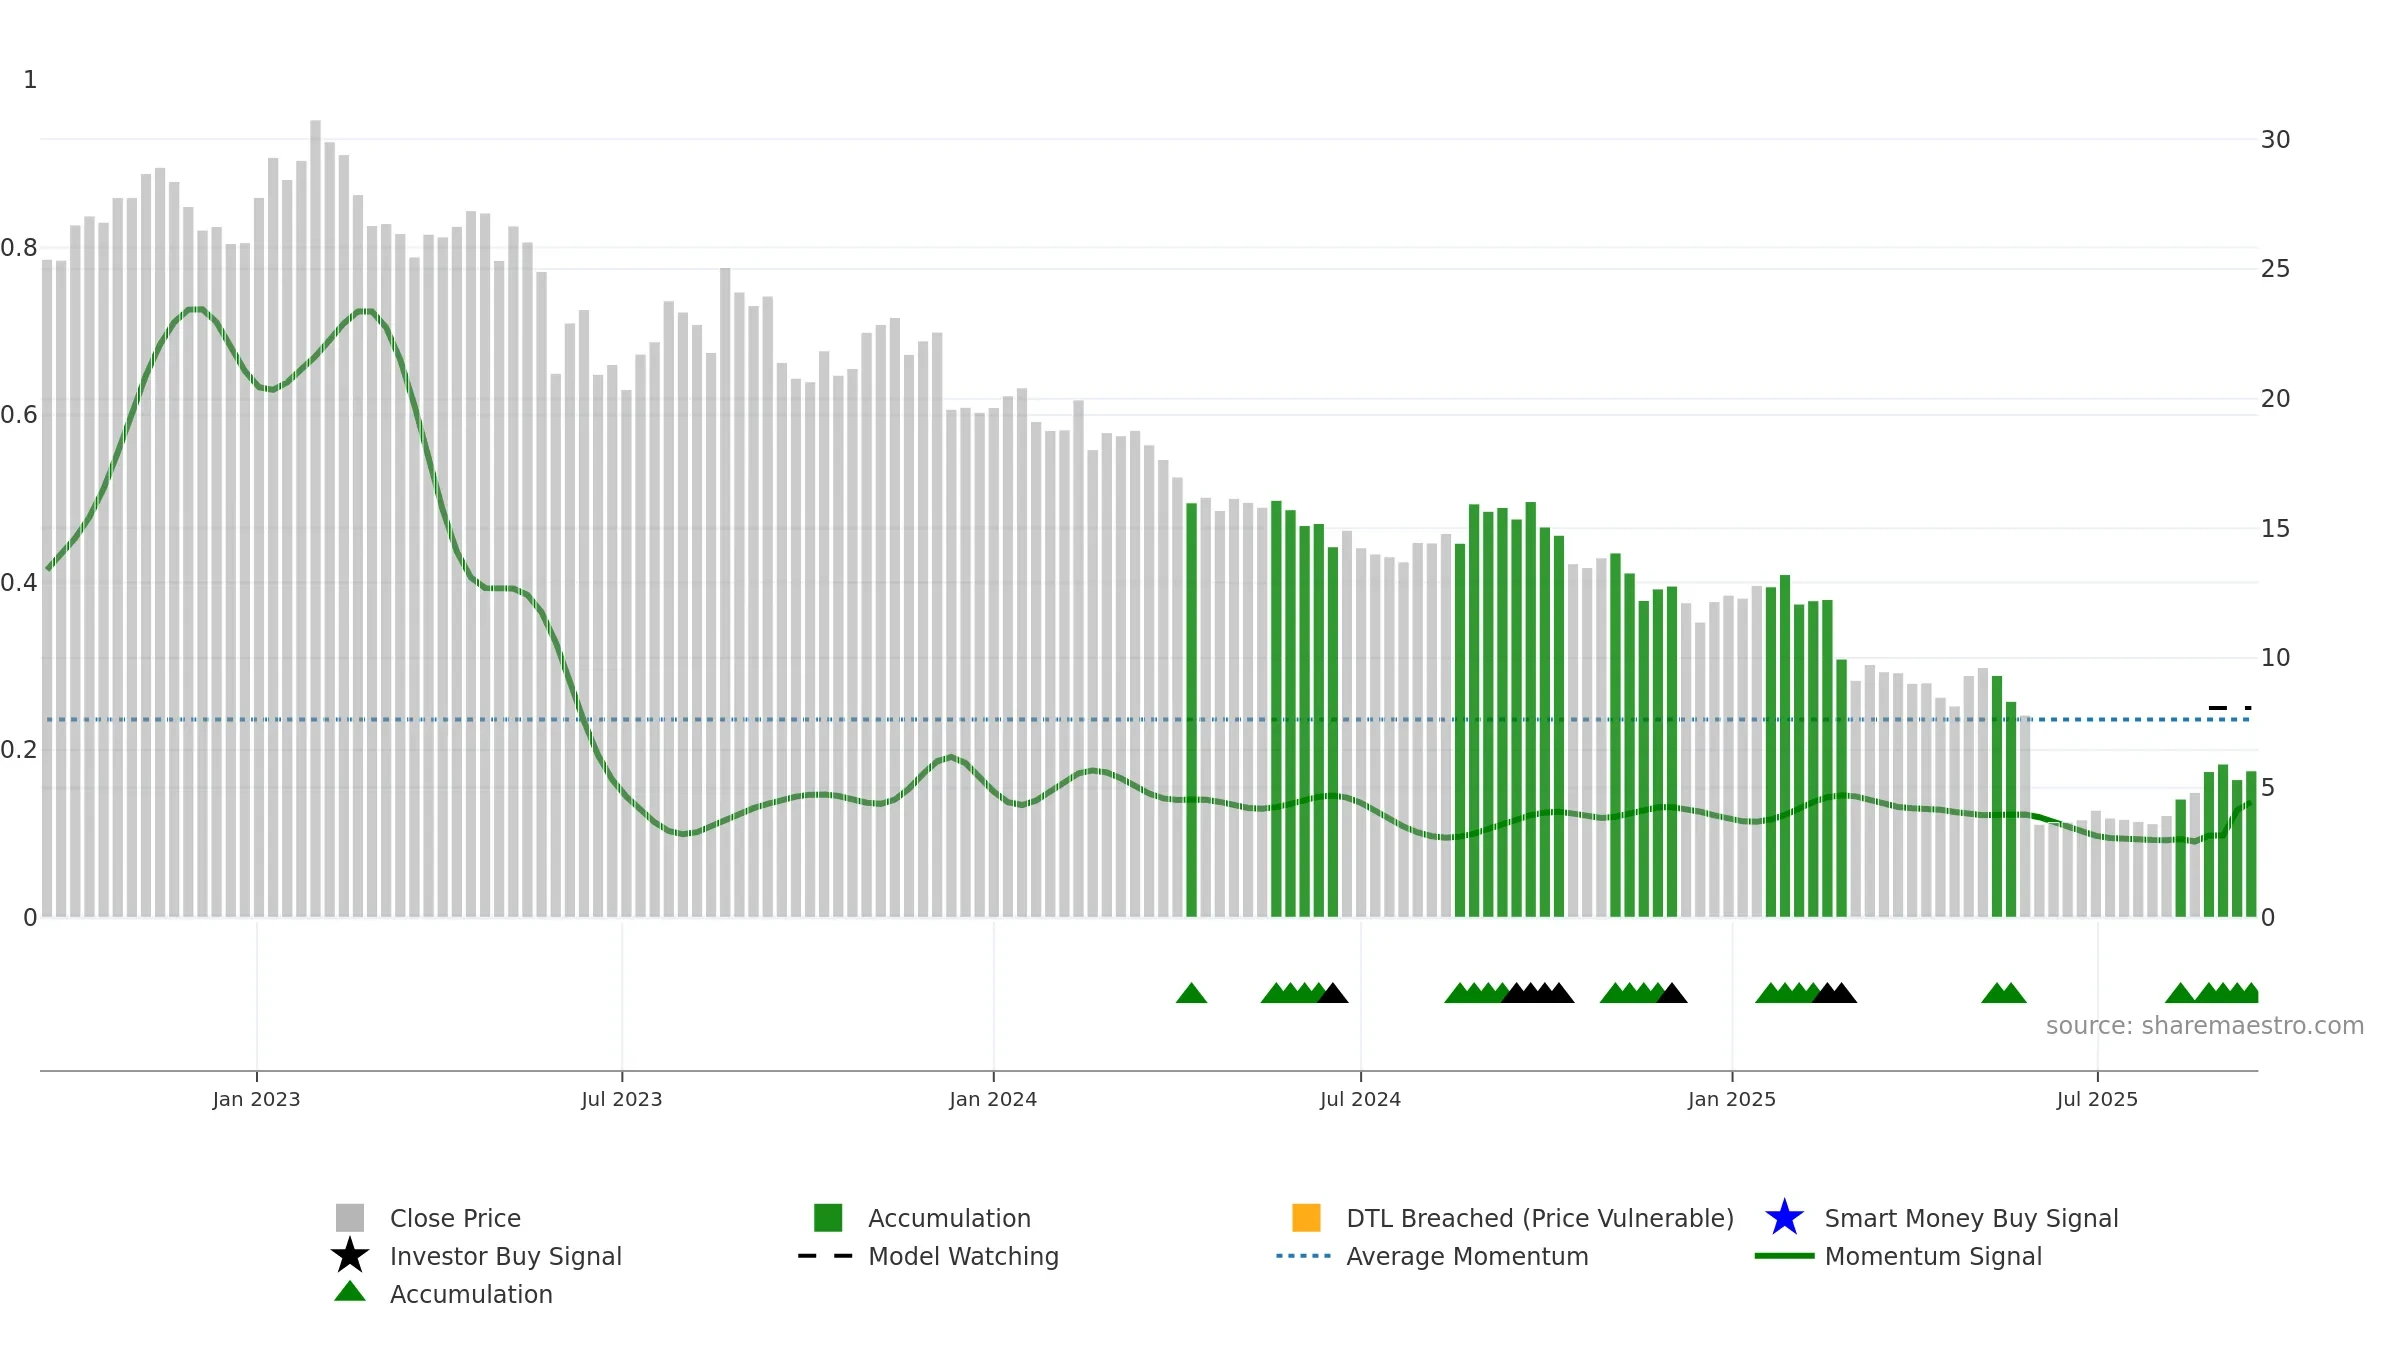Image resolution: width=2400 pixels, height=1350 pixels.
Task: Click the black Investor Buy Signal star
Action: click(350, 1256)
